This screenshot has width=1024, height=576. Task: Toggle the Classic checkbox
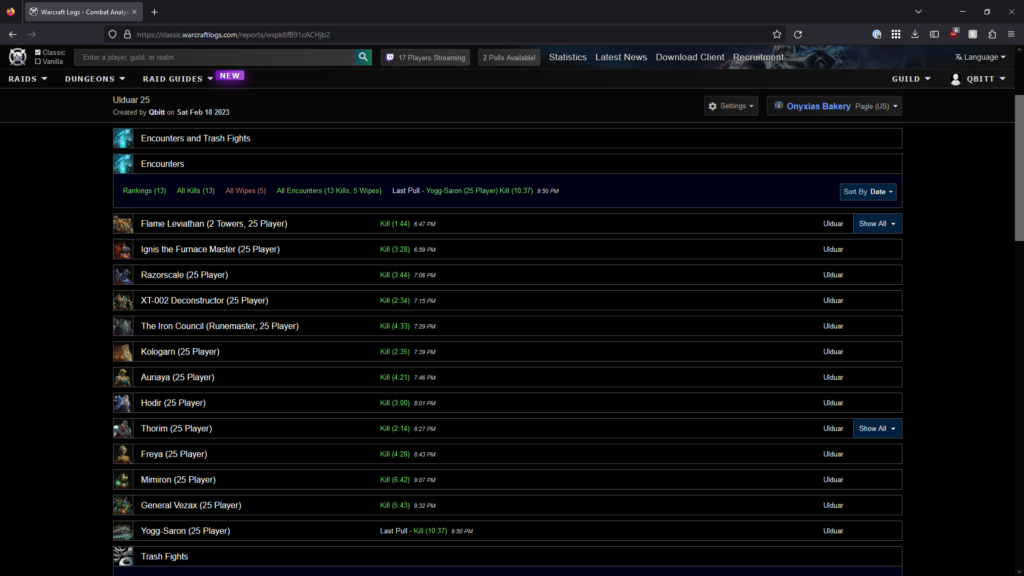38,52
